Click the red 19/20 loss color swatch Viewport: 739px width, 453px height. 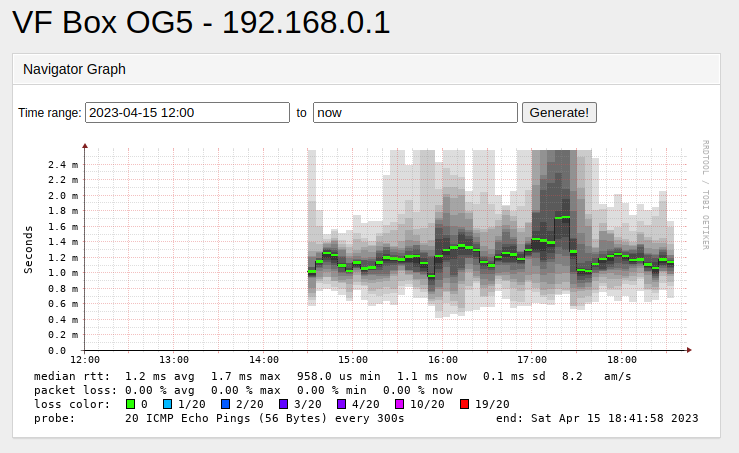coord(464,404)
